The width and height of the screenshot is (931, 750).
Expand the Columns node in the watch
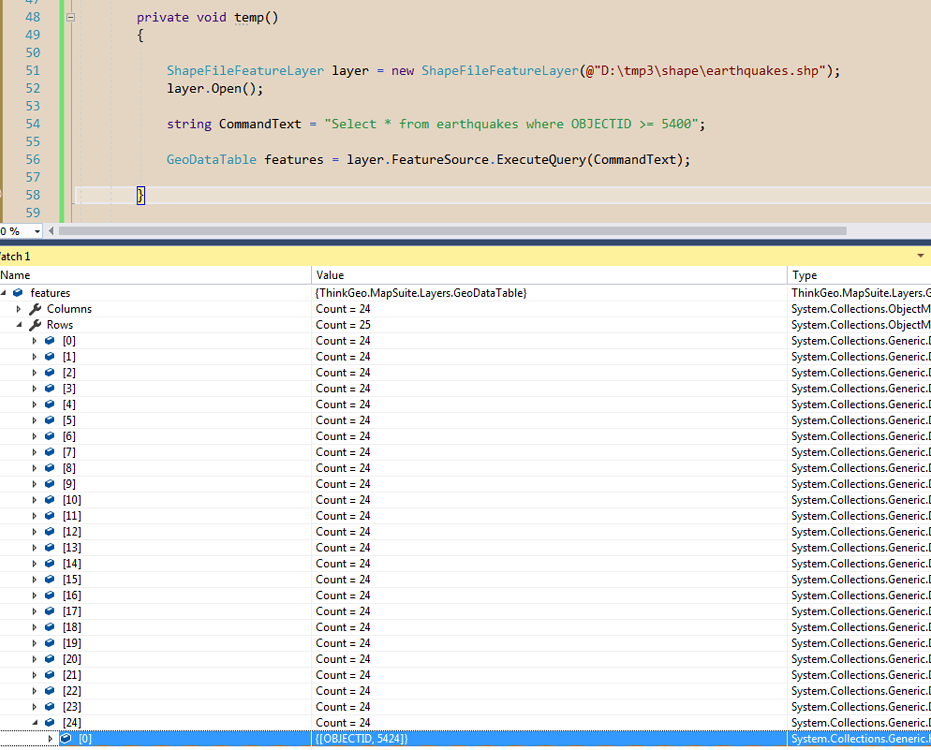pos(19,309)
